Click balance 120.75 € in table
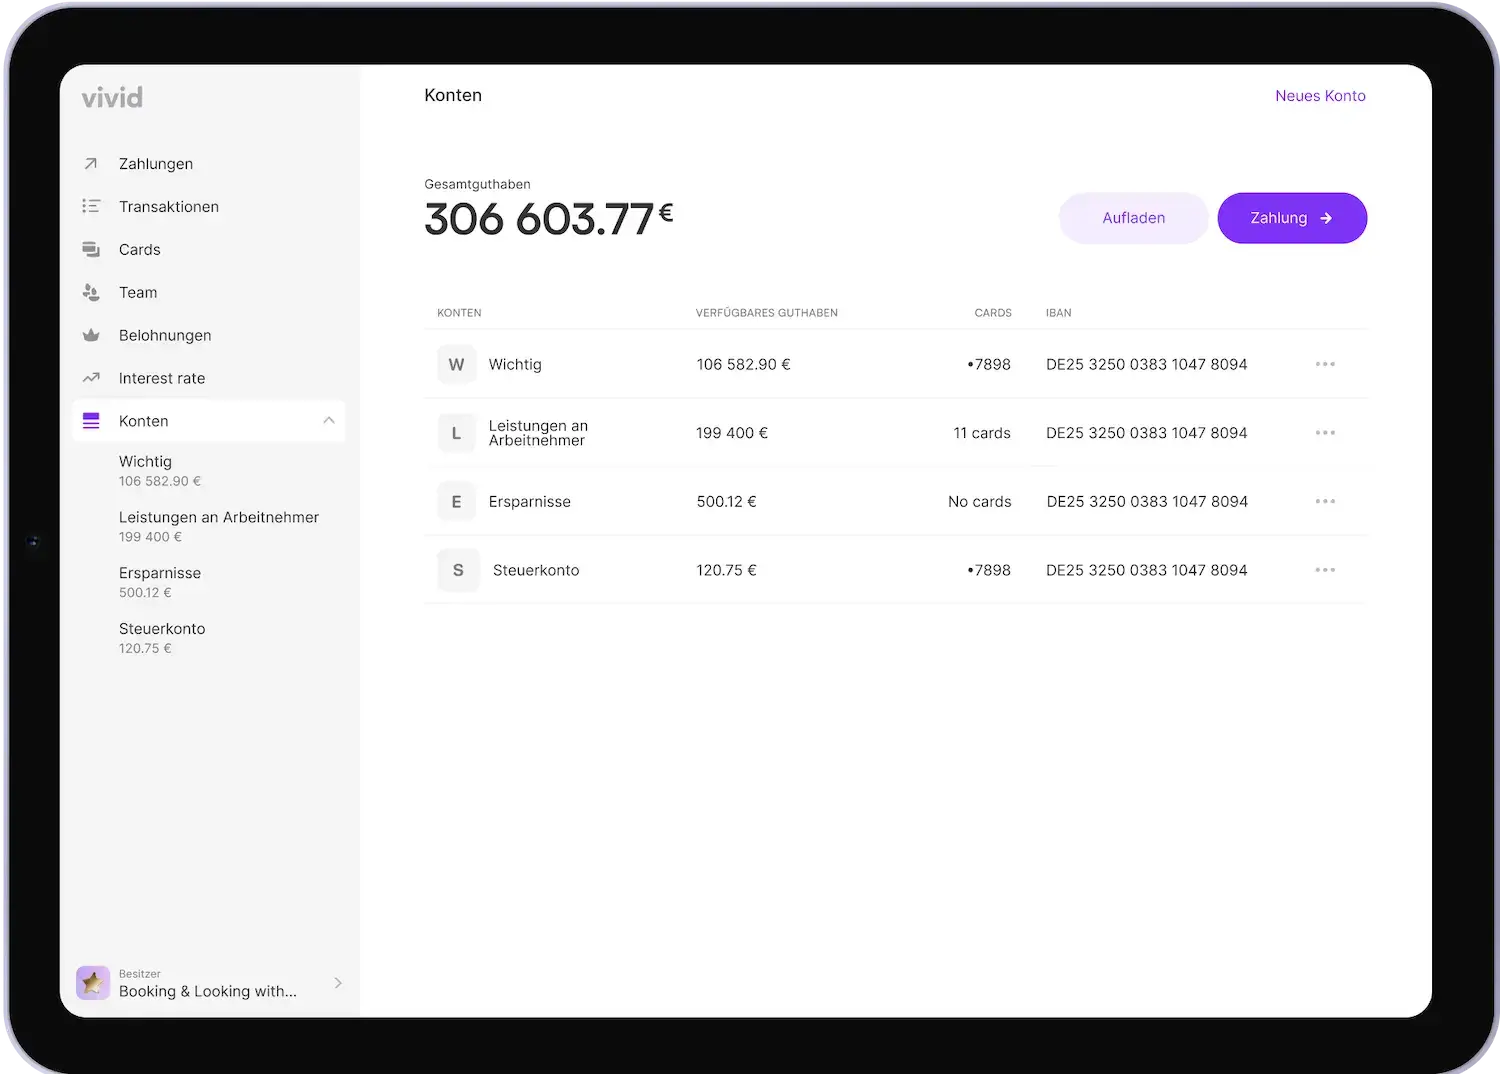Screen dimensions: 1500x1074 726,570
